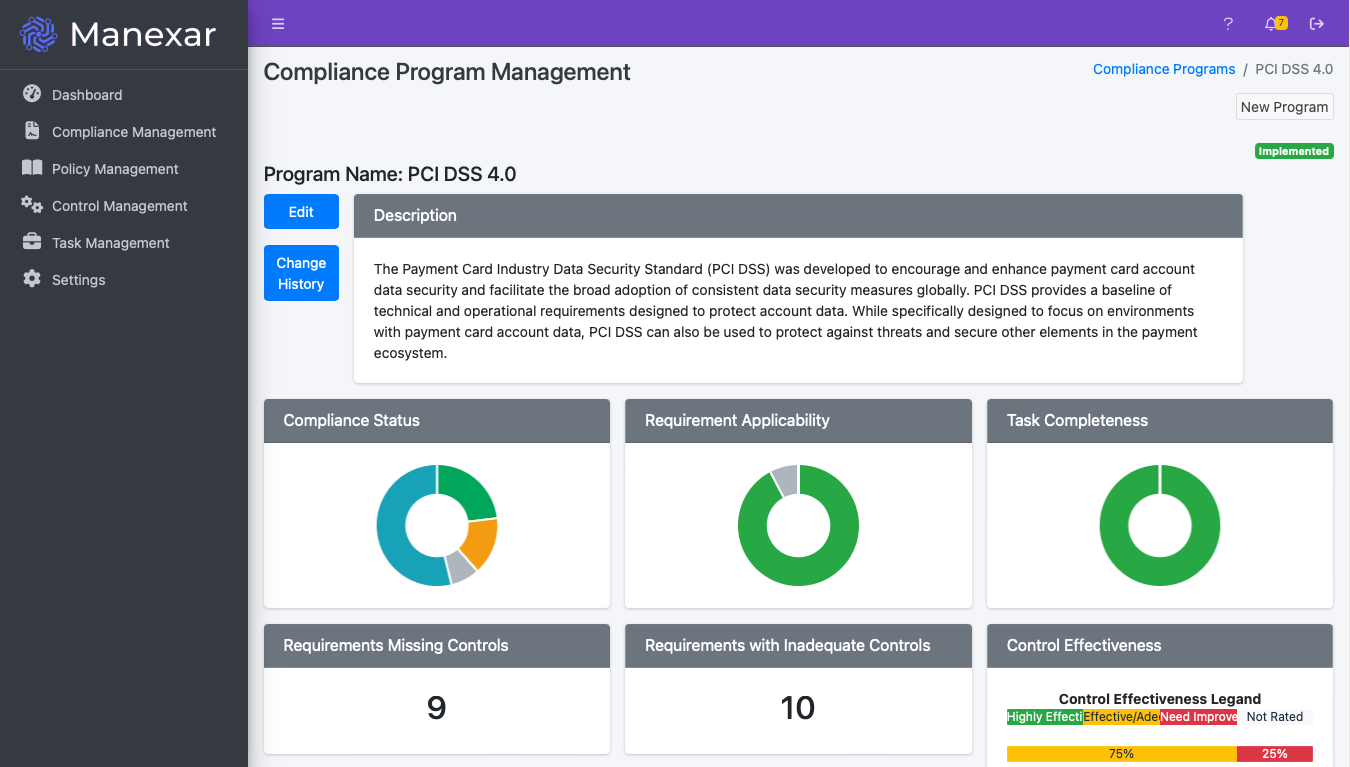Click the New Program button

pos(1284,107)
